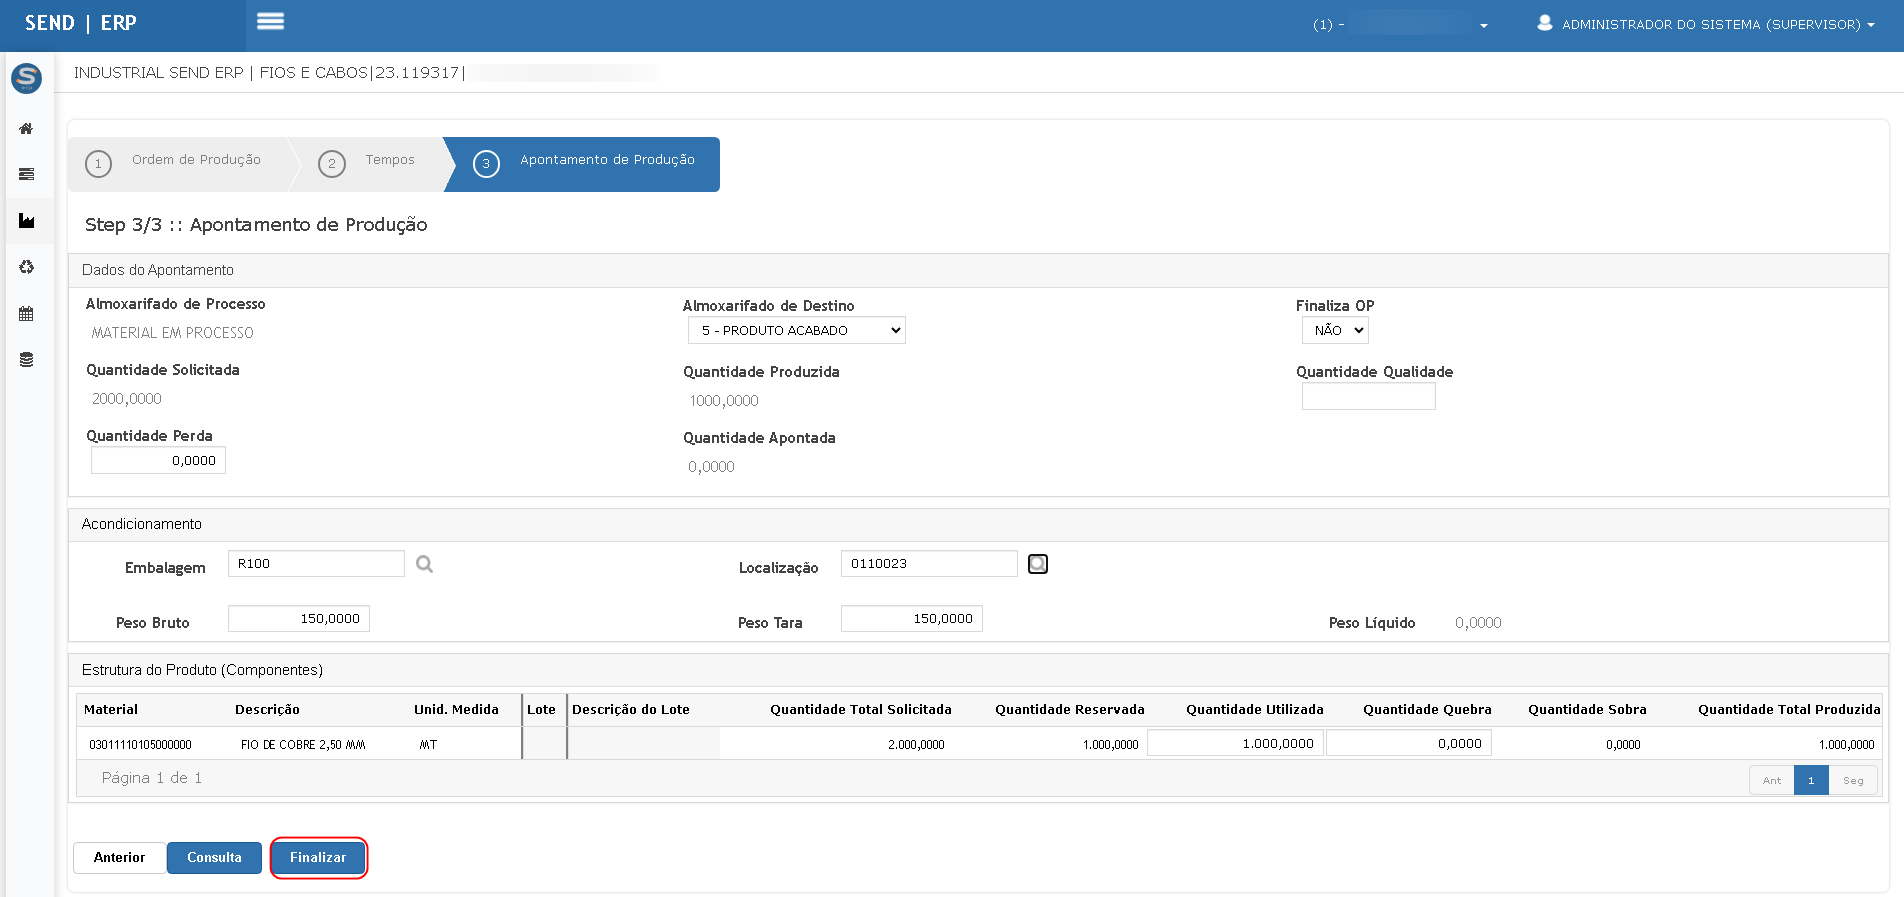
Task: Click the Consulta button
Action: click(x=214, y=858)
